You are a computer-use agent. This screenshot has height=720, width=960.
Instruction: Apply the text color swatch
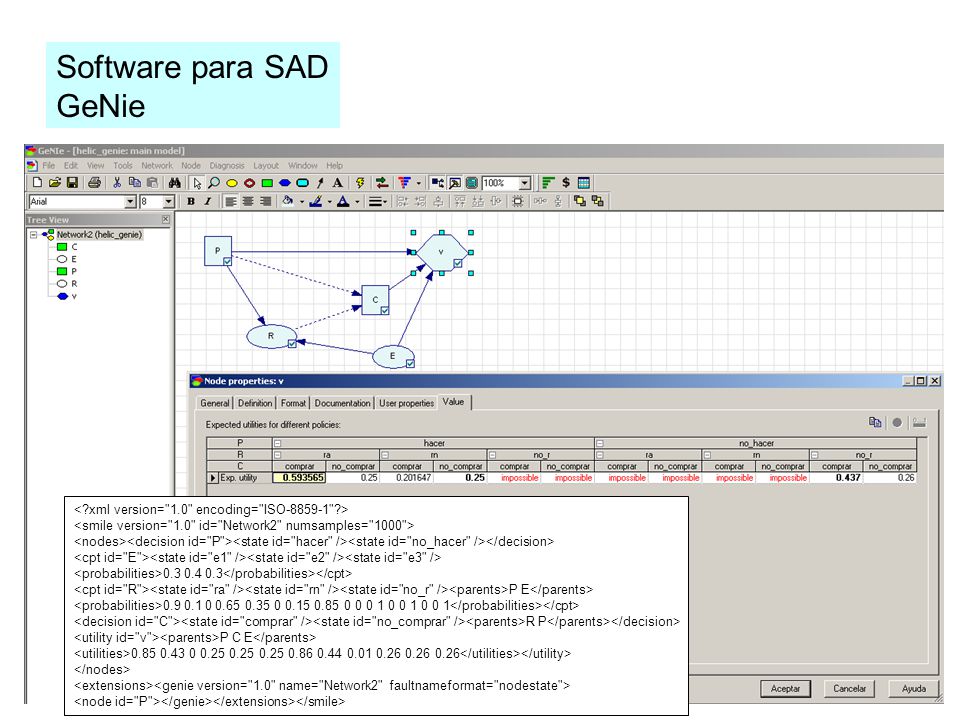click(x=343, y=201)
